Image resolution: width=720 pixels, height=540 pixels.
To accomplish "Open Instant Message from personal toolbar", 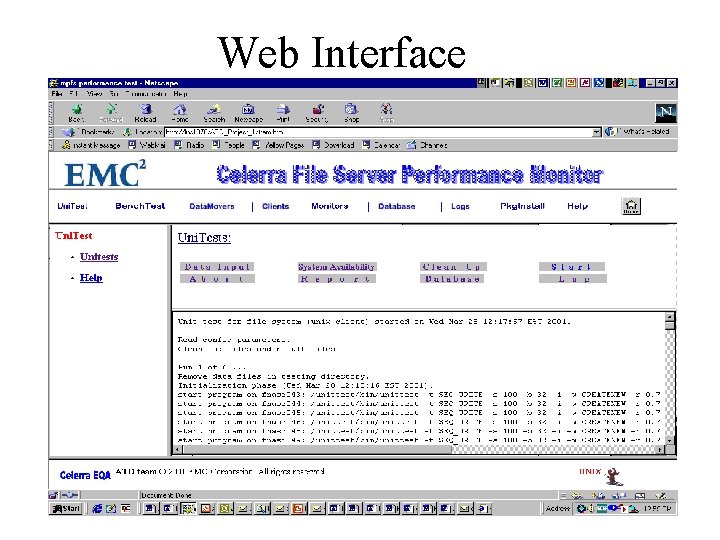I will click(x=91, y=145).
